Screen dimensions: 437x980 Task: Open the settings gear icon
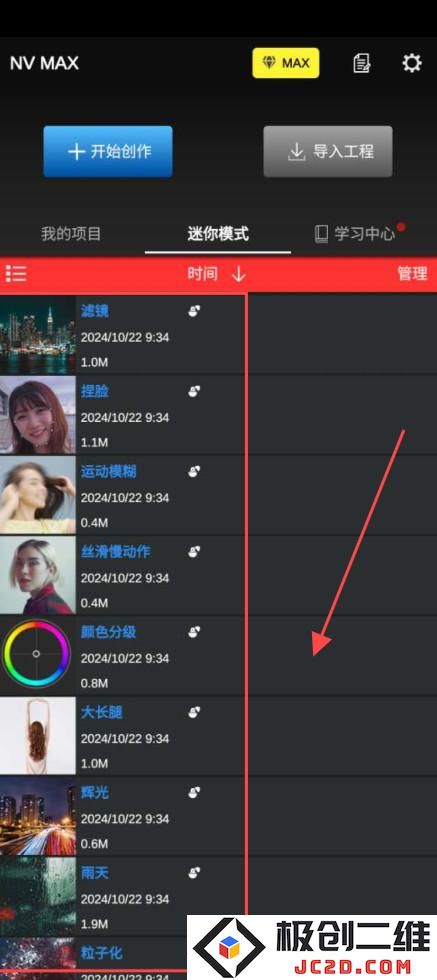[x=411, y=62]
